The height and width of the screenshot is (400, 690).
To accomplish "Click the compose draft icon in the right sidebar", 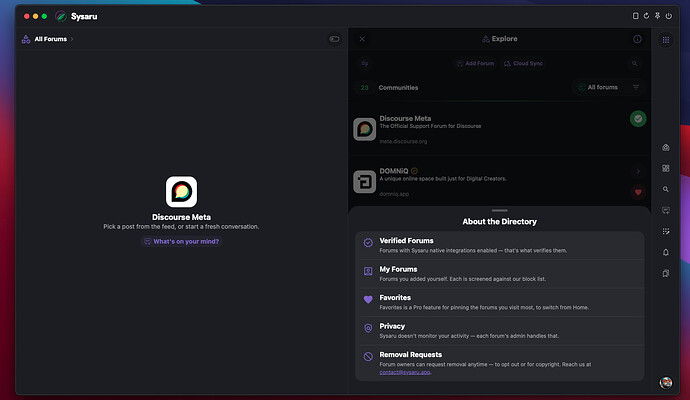I will tap(666, 231).
